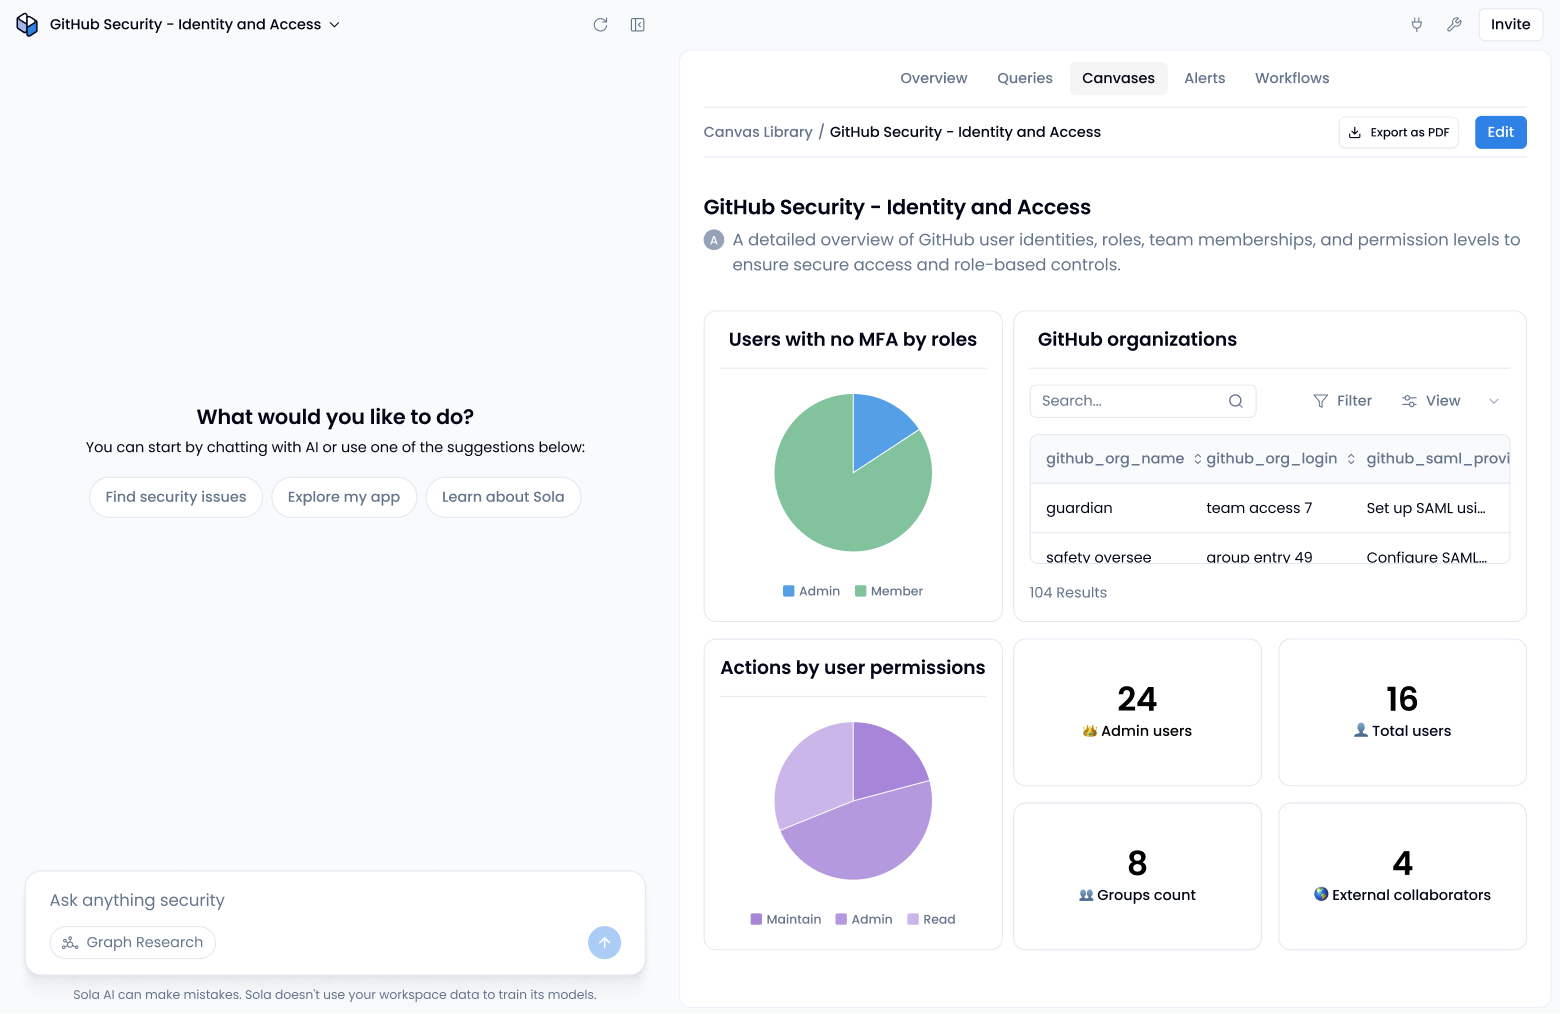
Task: Click the Learn about Sola suggestion
Action: click(x=503, y=497)
